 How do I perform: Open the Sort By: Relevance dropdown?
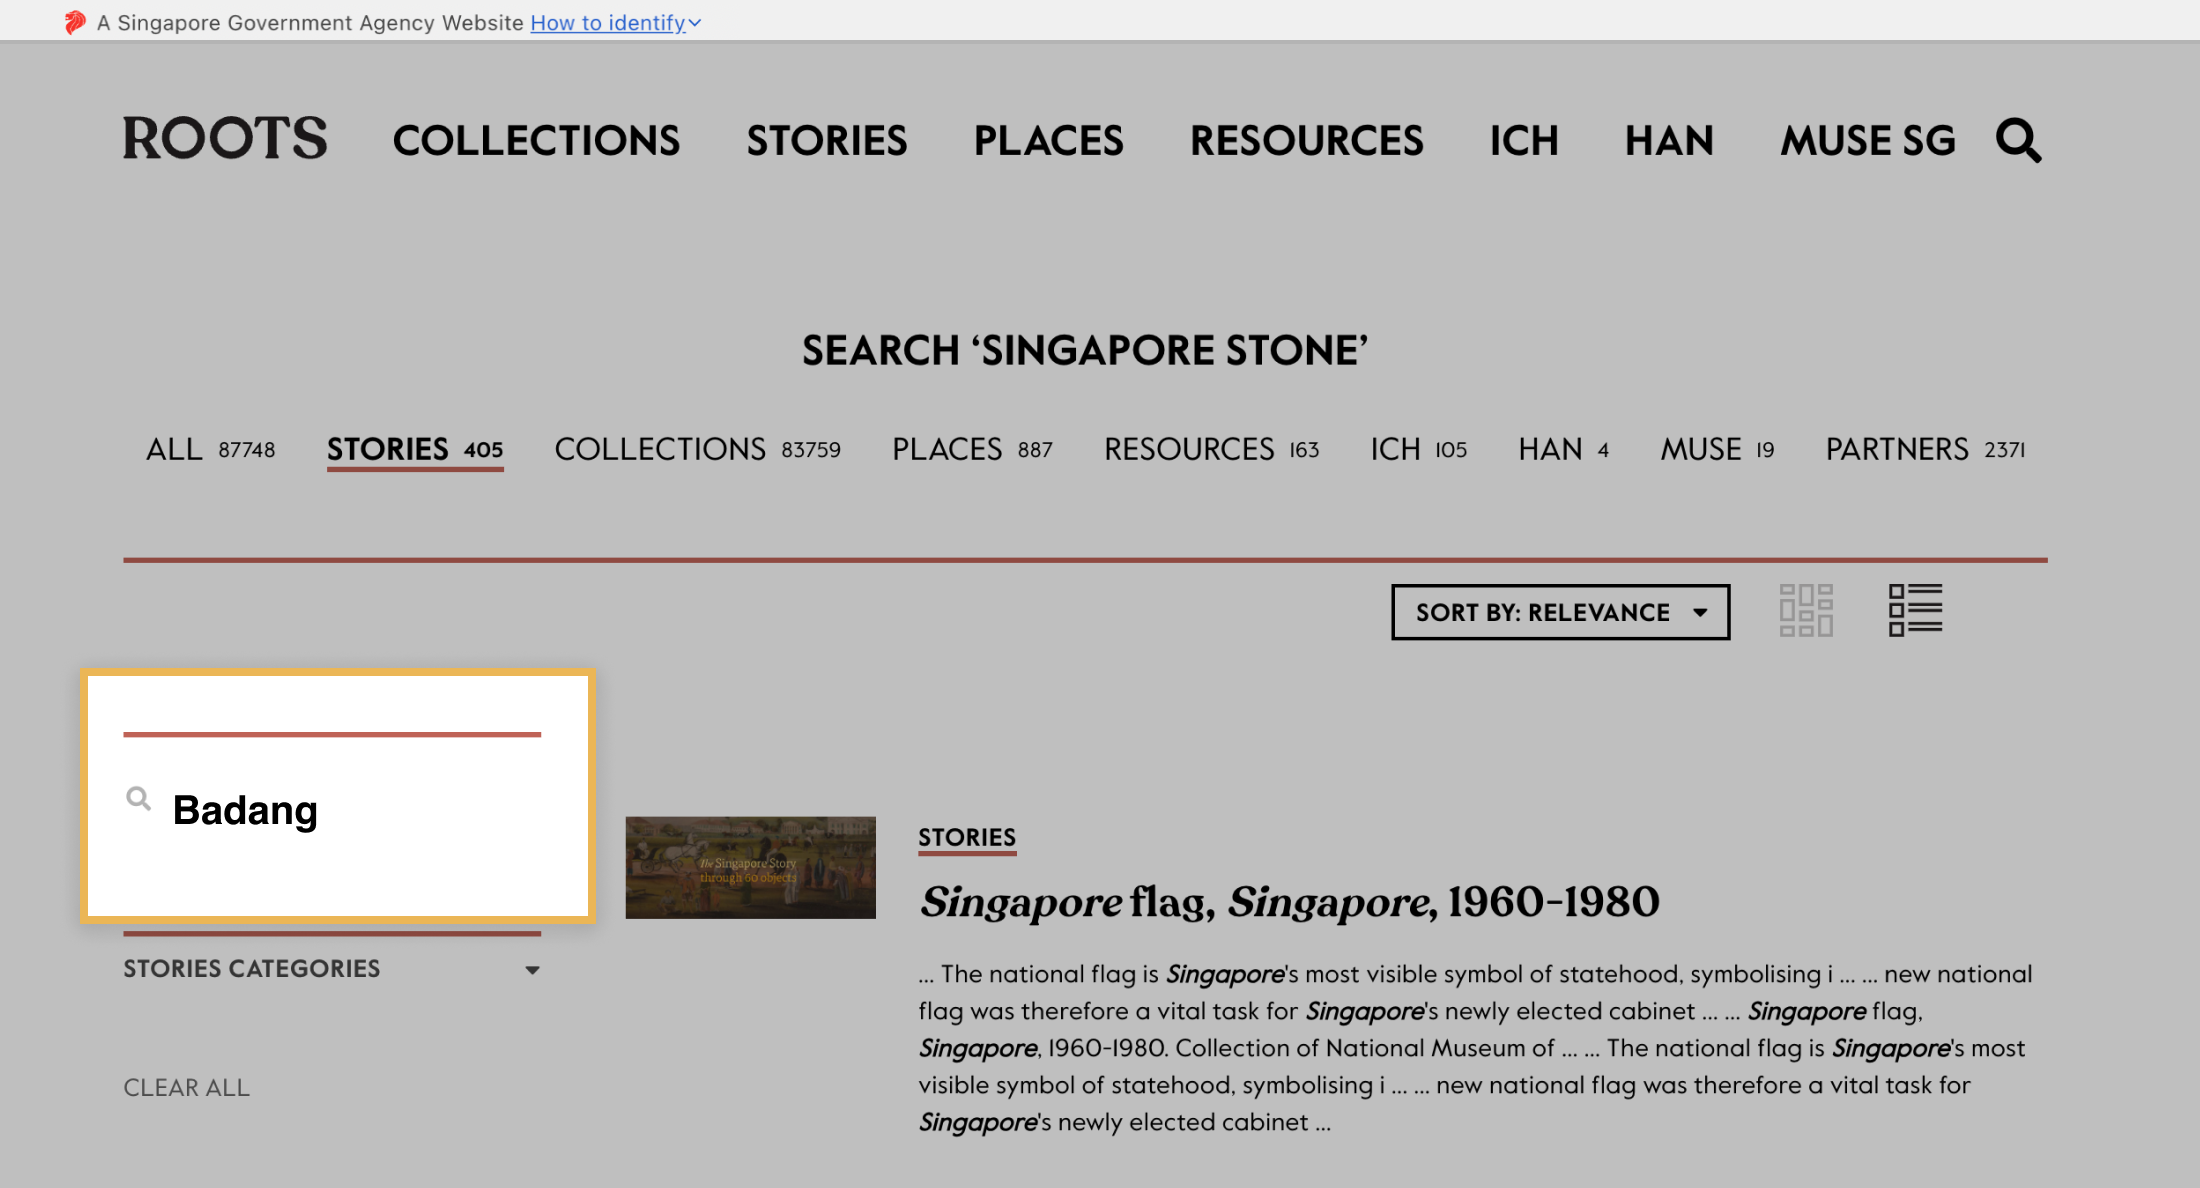pos(1560,612)
